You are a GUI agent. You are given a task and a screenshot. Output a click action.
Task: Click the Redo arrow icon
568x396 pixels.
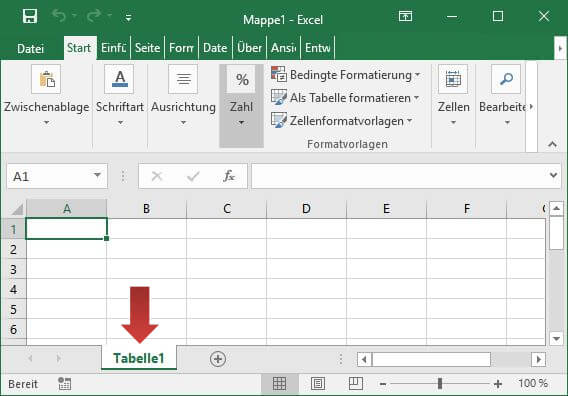point(94,16)
